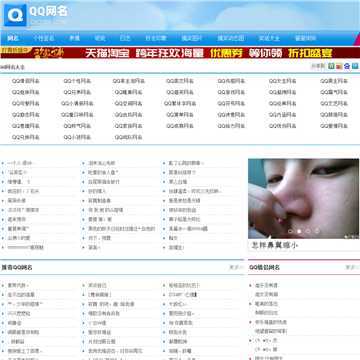Click the QQ网名 site logo icon
360x360 pixels.
[15, 15]
